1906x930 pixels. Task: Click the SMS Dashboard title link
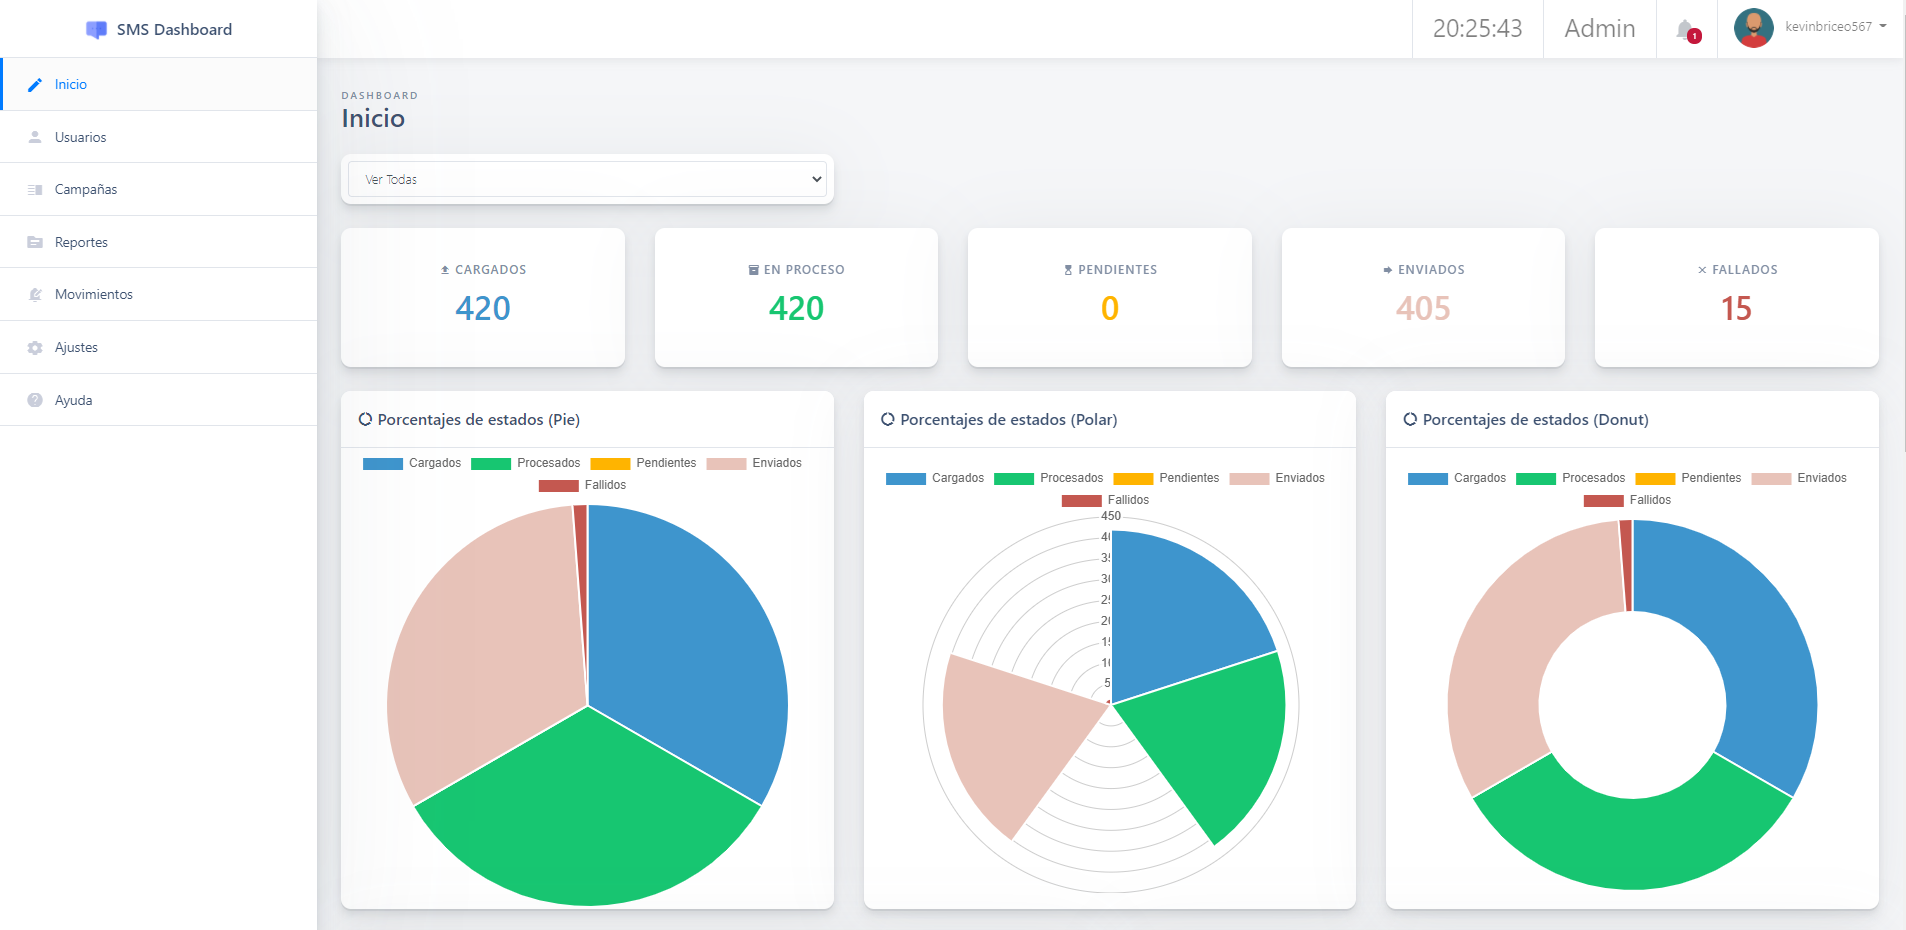[x=174, y=30]
